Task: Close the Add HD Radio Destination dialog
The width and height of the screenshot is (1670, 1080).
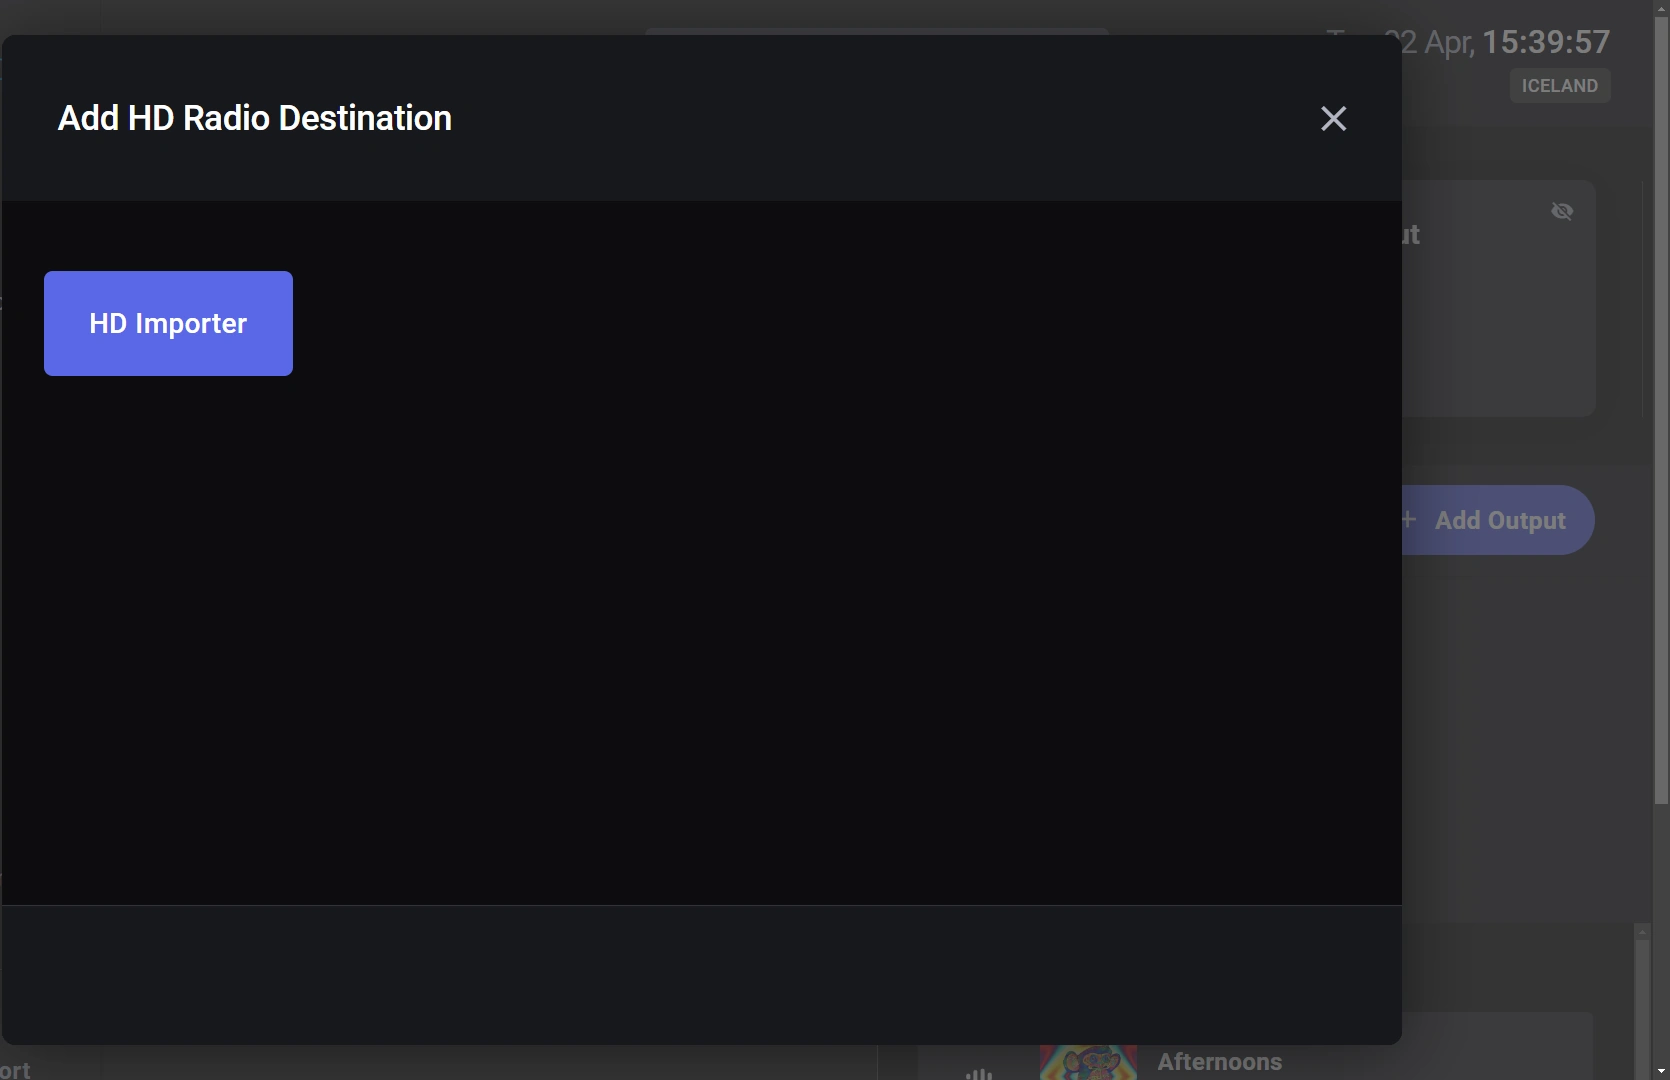Action: pyautogui.click(x=1333, y=118)
